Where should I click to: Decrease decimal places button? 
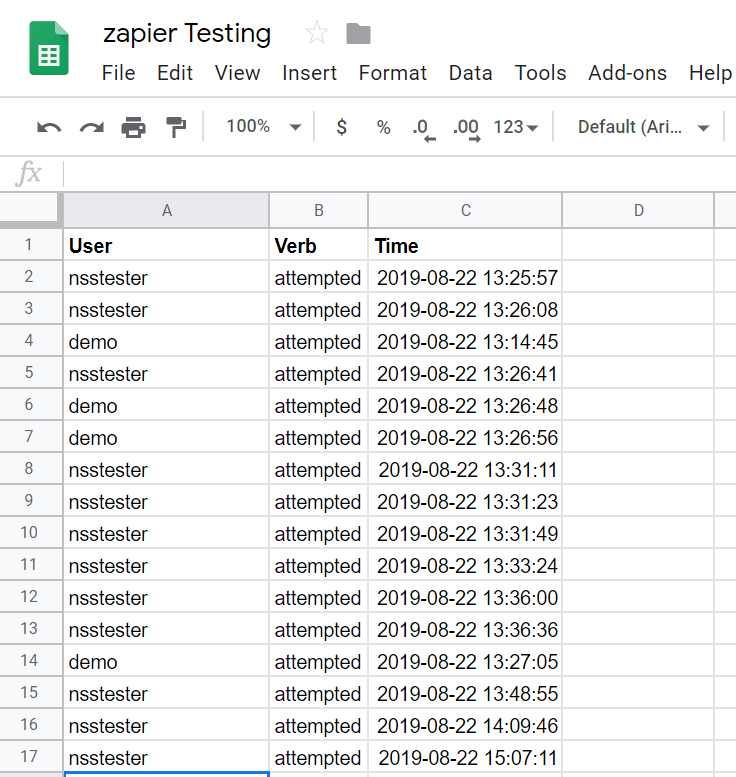click(x=424, y=129)
